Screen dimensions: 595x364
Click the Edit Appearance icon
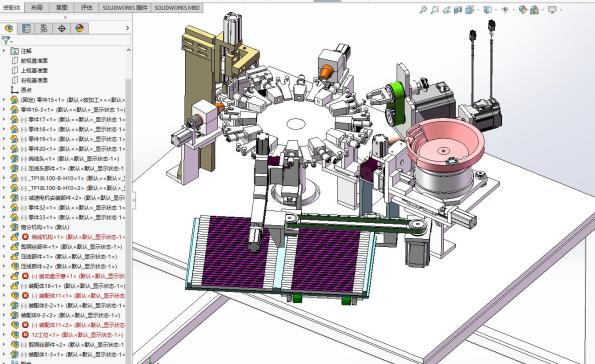tap(523, 10)
